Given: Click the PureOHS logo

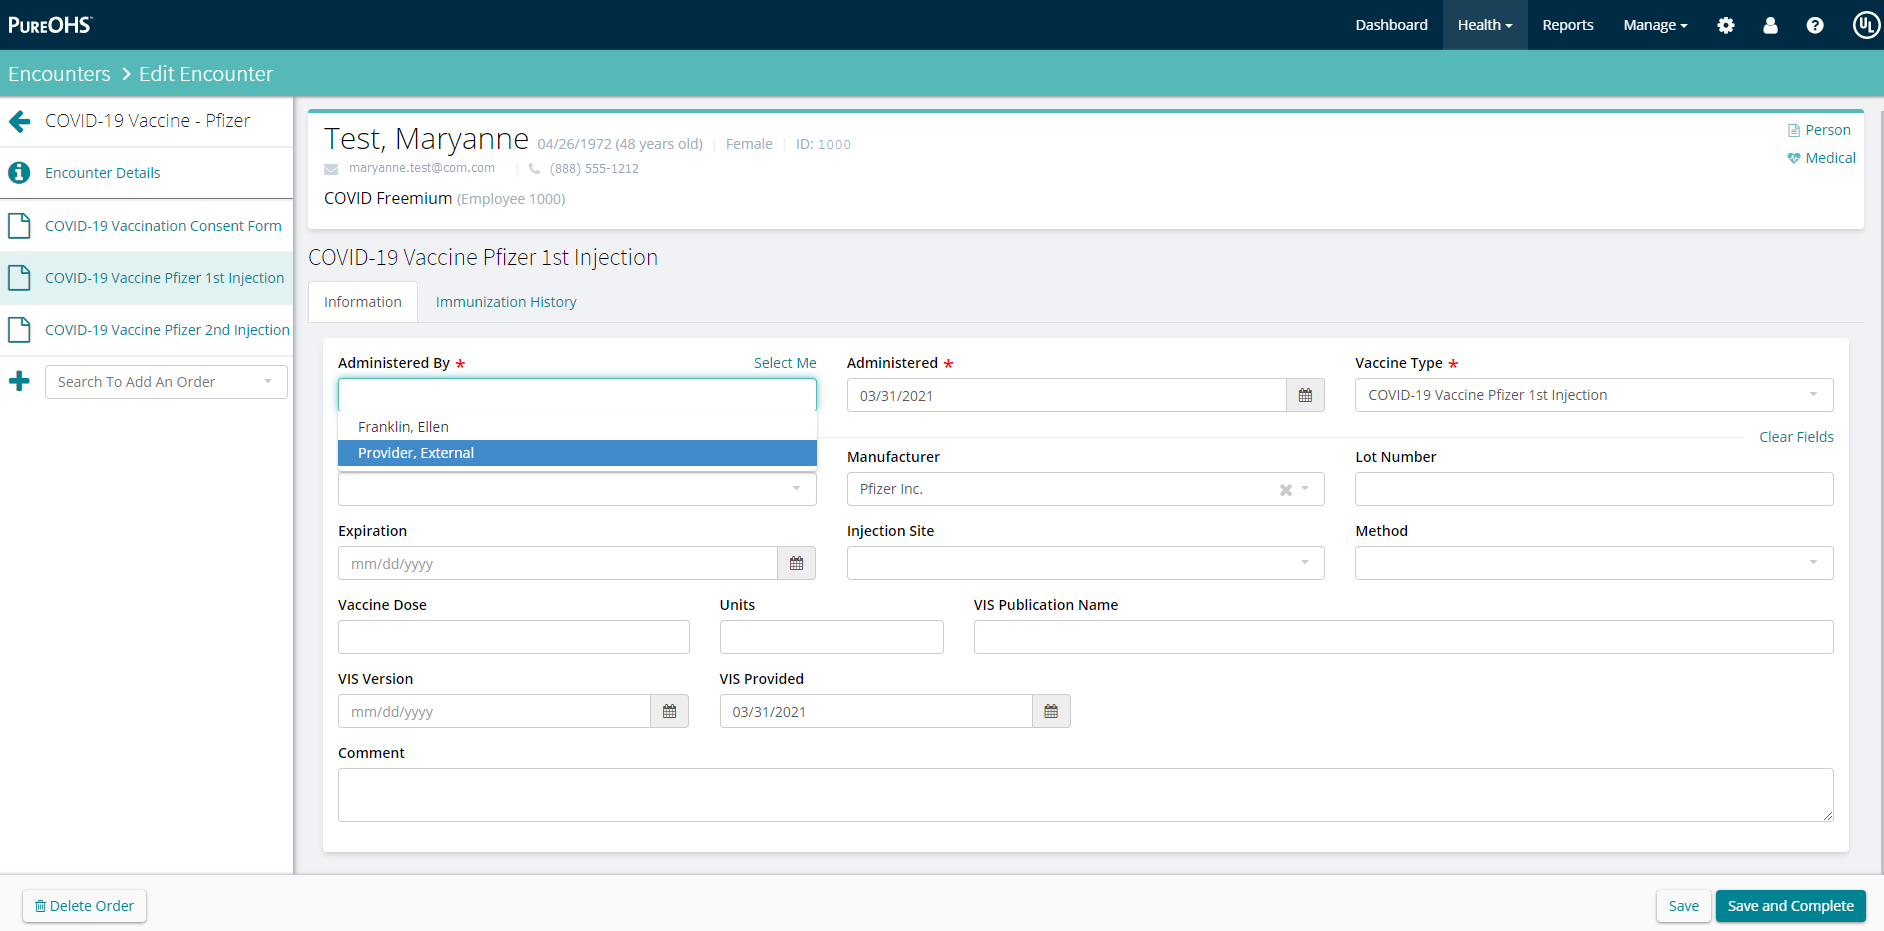Looking at the screenshot, I should tap(50, 25).
